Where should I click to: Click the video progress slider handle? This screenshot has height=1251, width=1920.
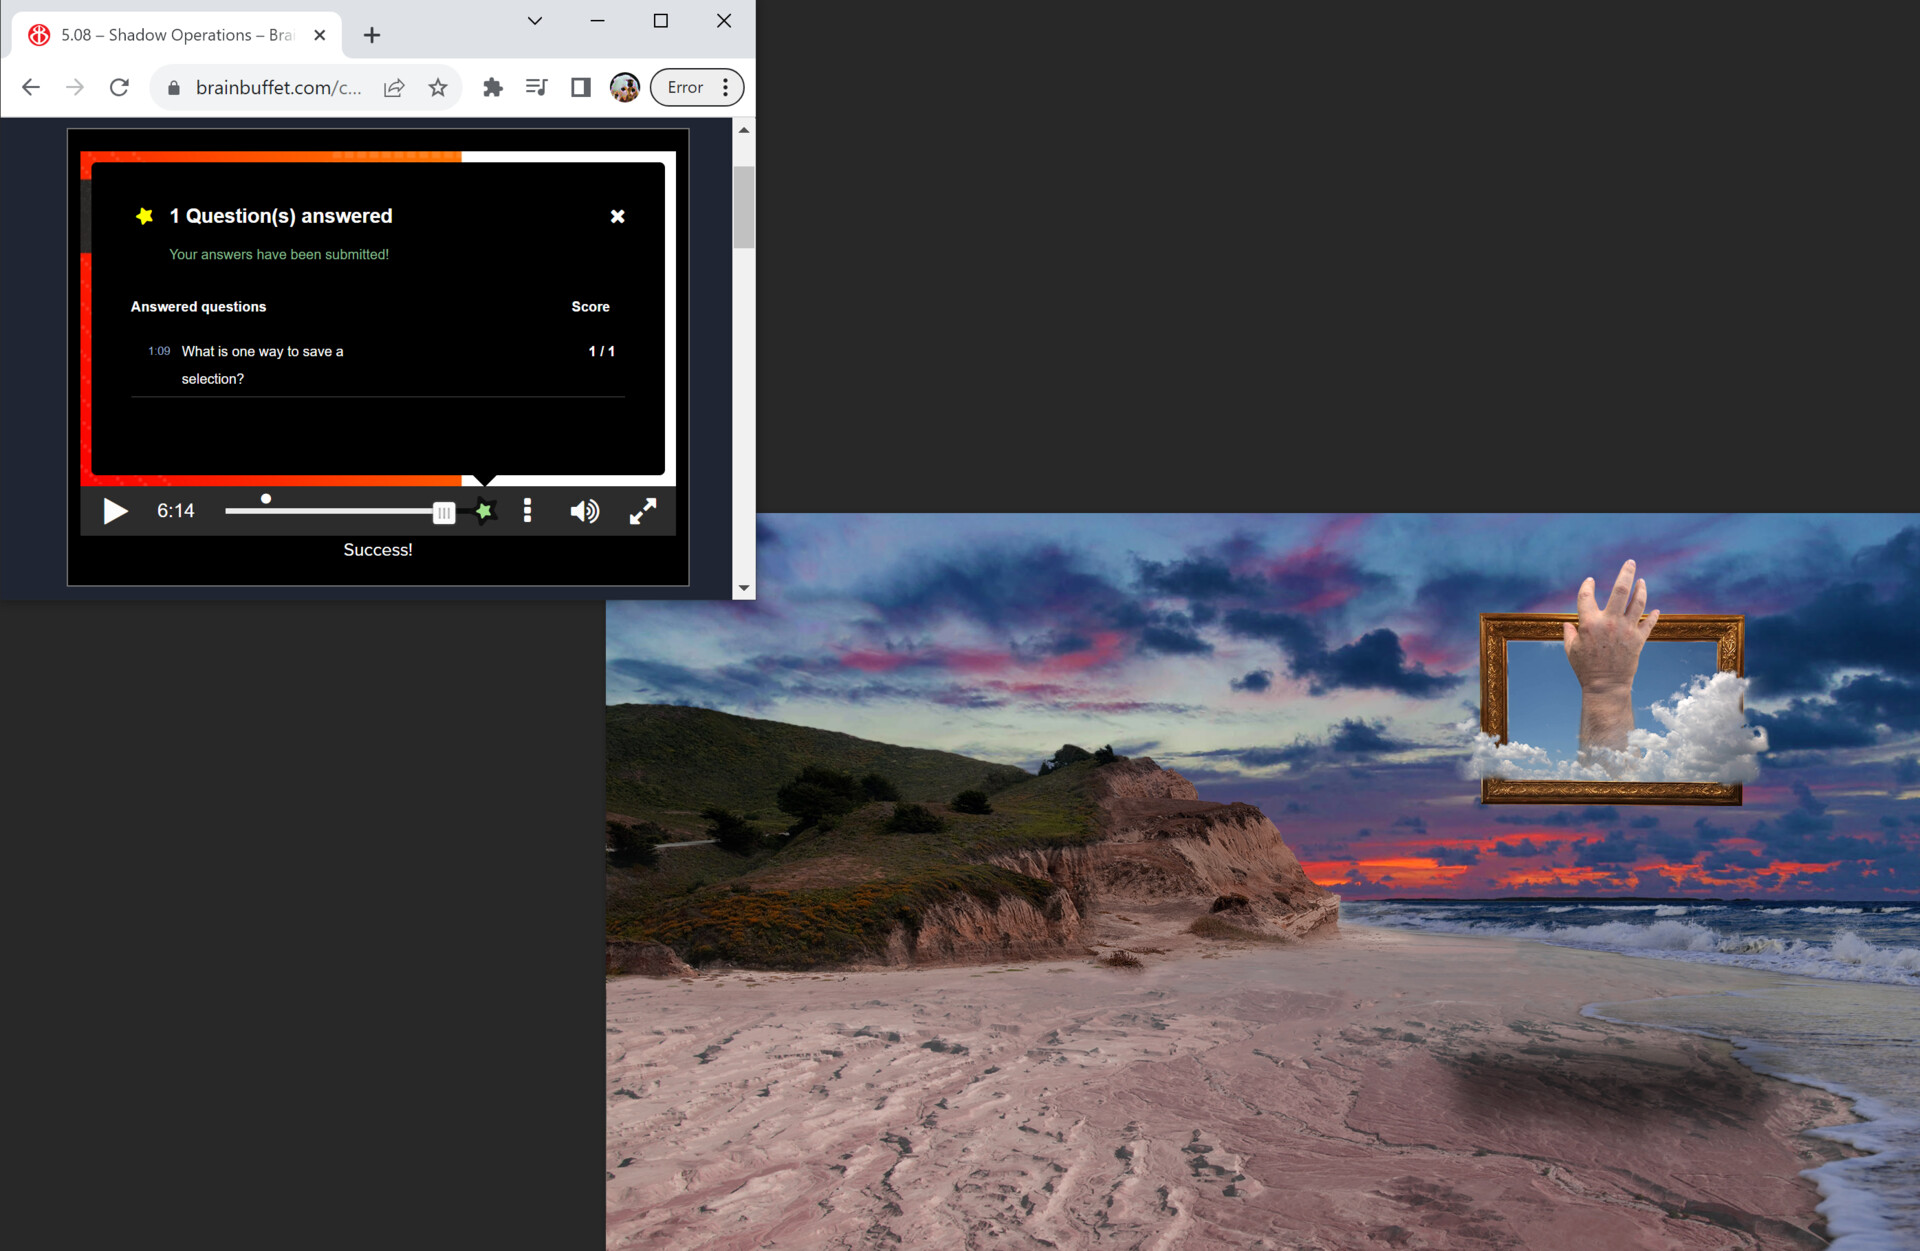click(x=443, y=513)
